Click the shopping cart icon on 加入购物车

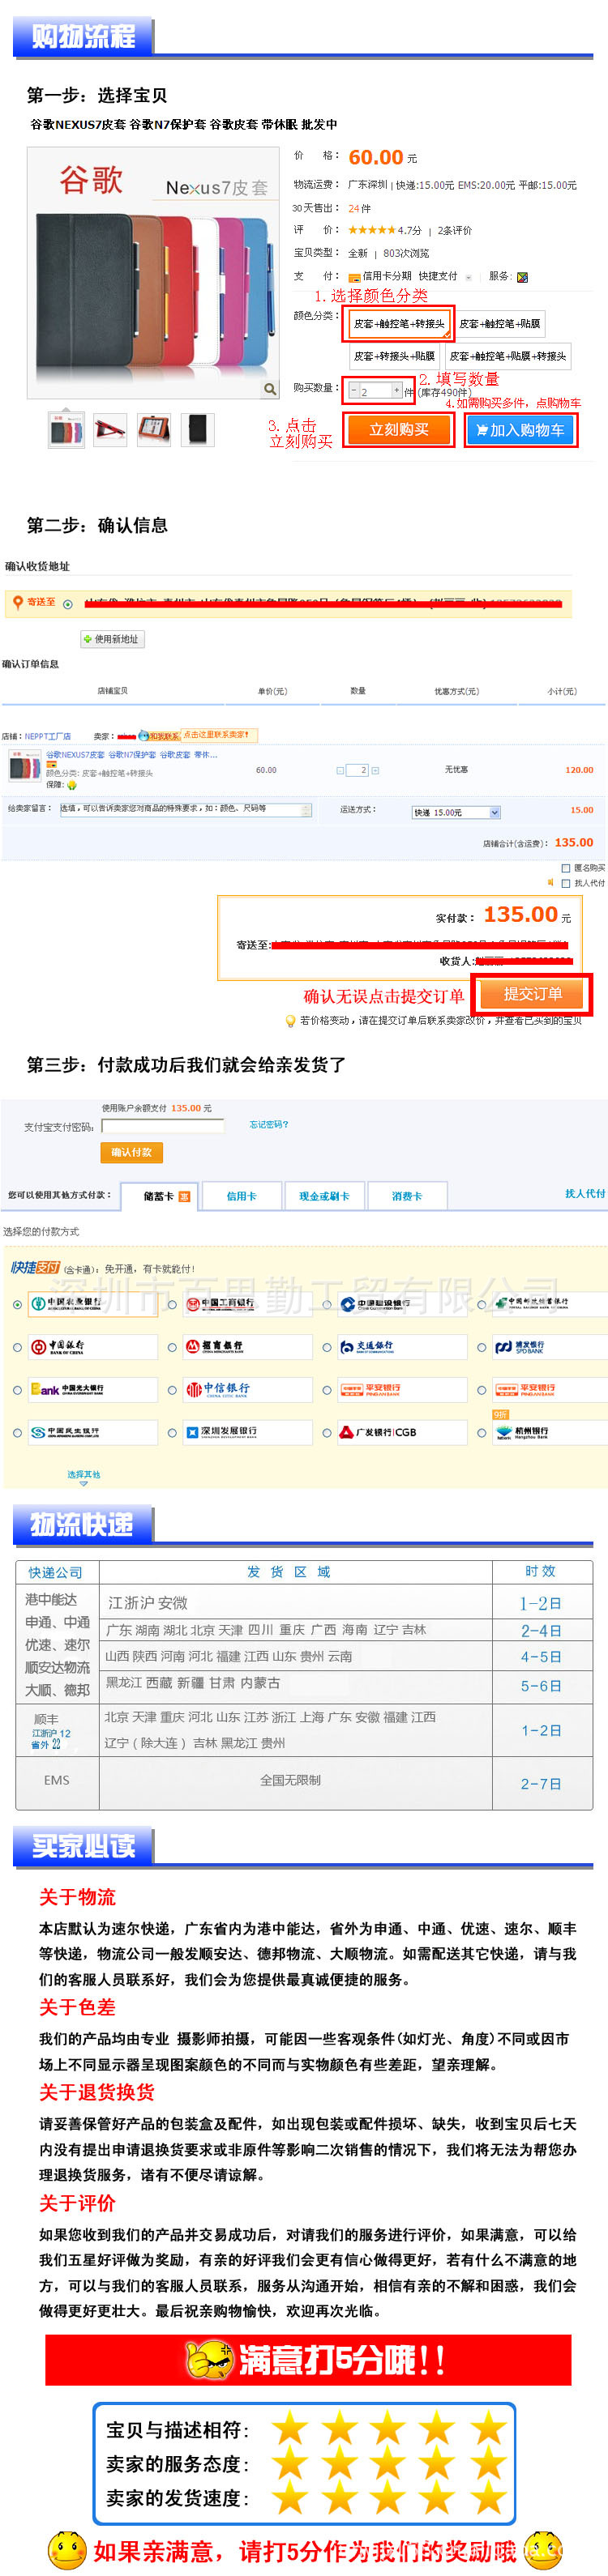click(x=481, y=430)
